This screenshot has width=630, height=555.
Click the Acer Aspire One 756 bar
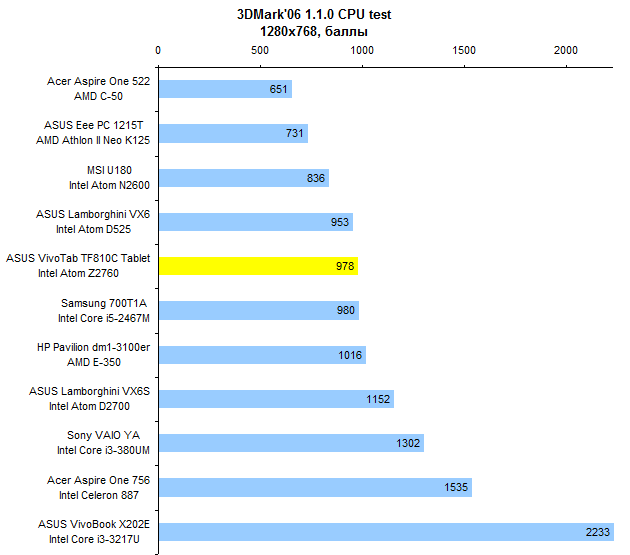pyautogui.click(x=315, y=487)
